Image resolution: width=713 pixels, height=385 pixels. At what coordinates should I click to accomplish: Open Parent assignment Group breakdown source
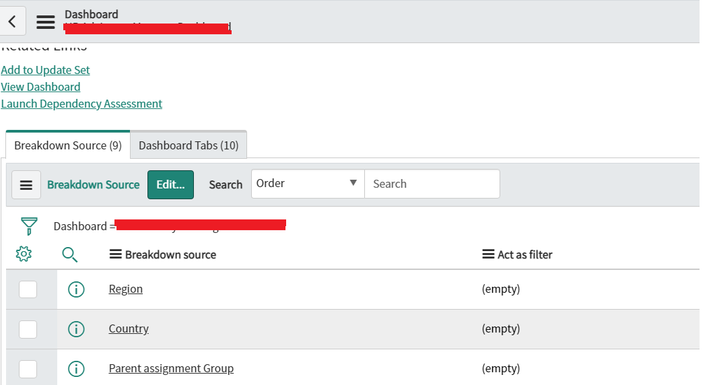click(x=171, y=368)
